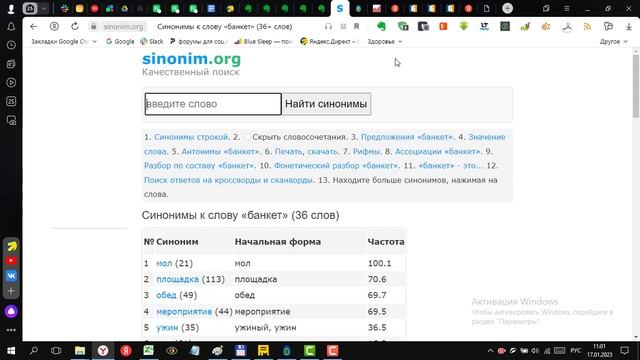Viewport: 640px width, 360px height.
Task: Select the active sinonim.org tab
Action: click(340, 8)
